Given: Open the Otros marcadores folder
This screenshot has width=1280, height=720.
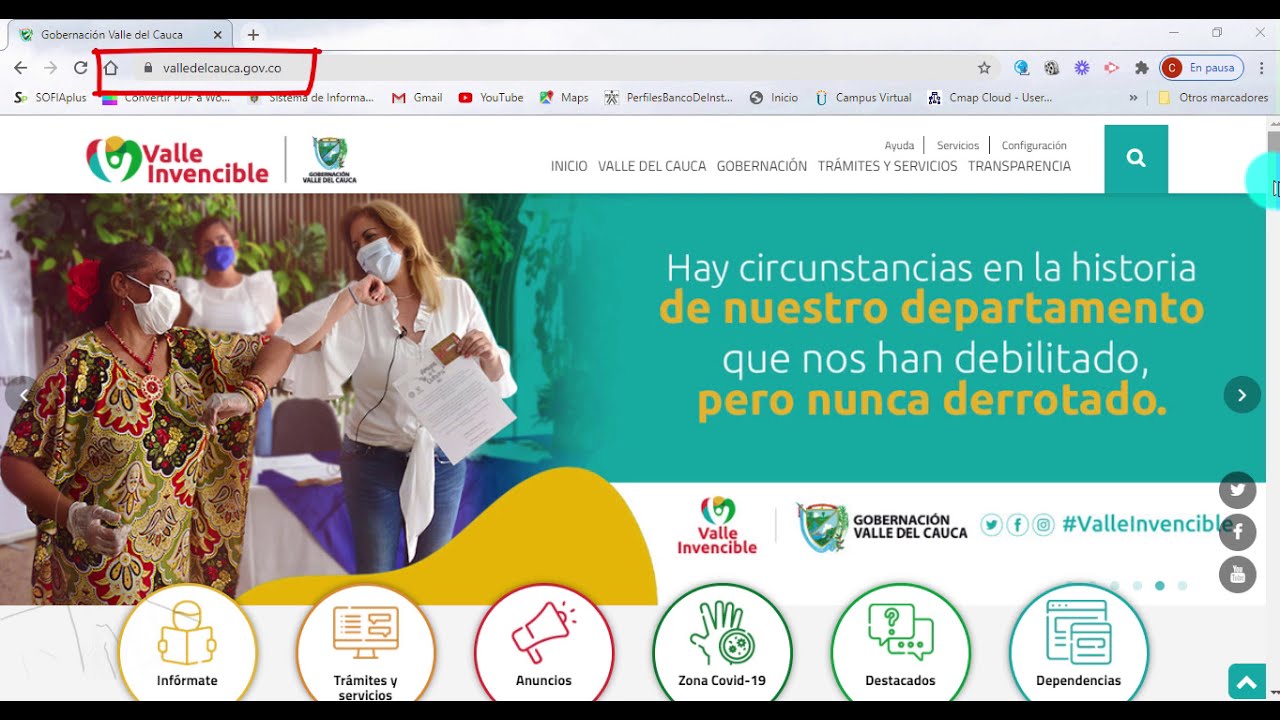Looking at the screenshot, I should coord(1213,98).
